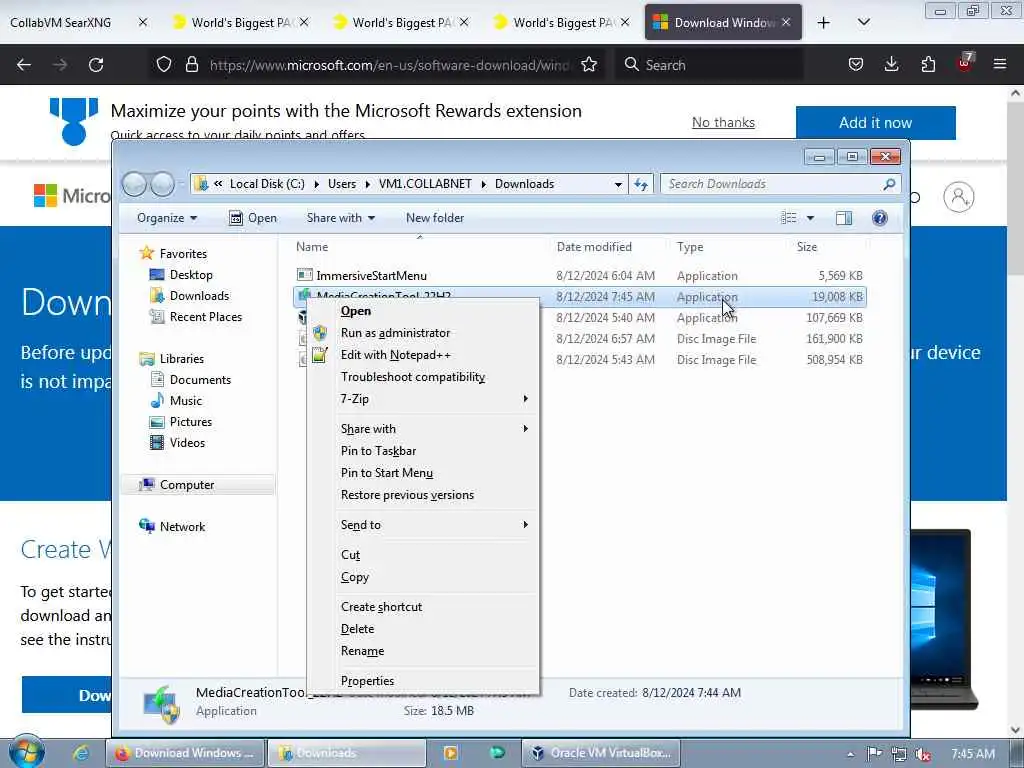Open Microsoft account sign-in avatar
Image resolution: width=1024 pixels, height=768 pixels.
[x=959, y=197]
